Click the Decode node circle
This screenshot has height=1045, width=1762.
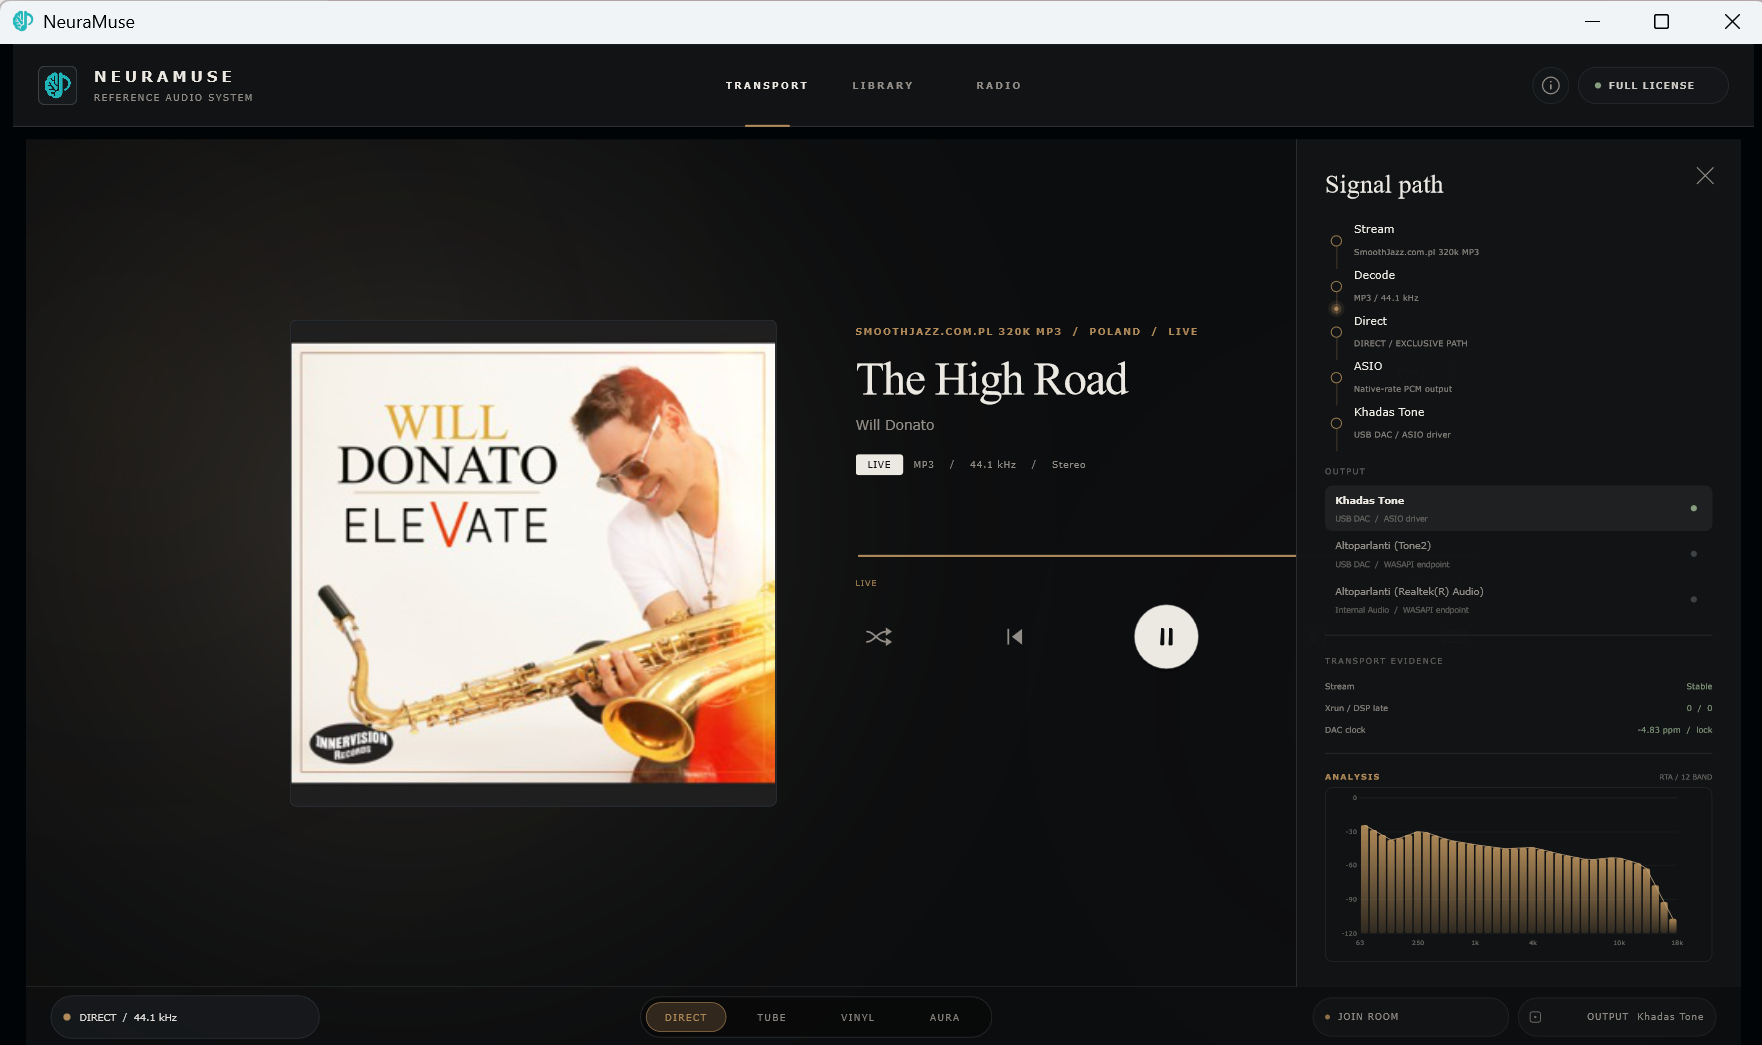click(1336, 287)
